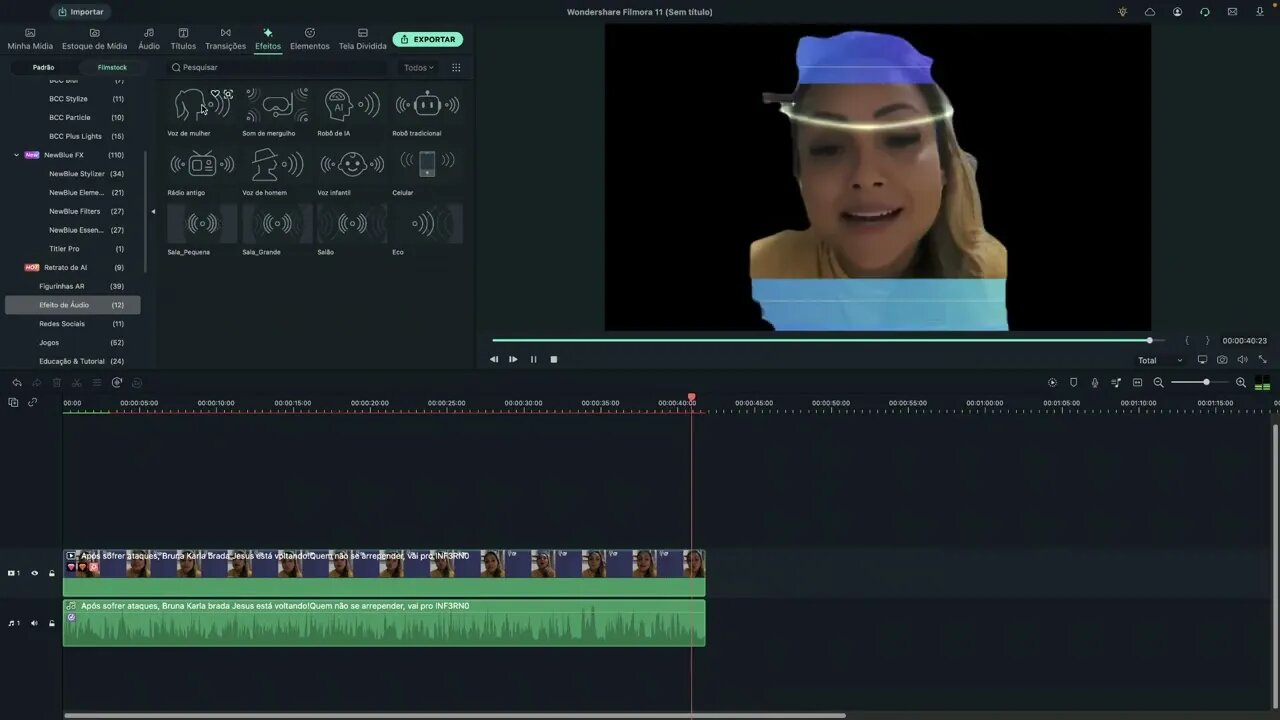This screenshot has width=1280, height=720.
Task: Pause the preview playback
Action: tap(533, 359)
